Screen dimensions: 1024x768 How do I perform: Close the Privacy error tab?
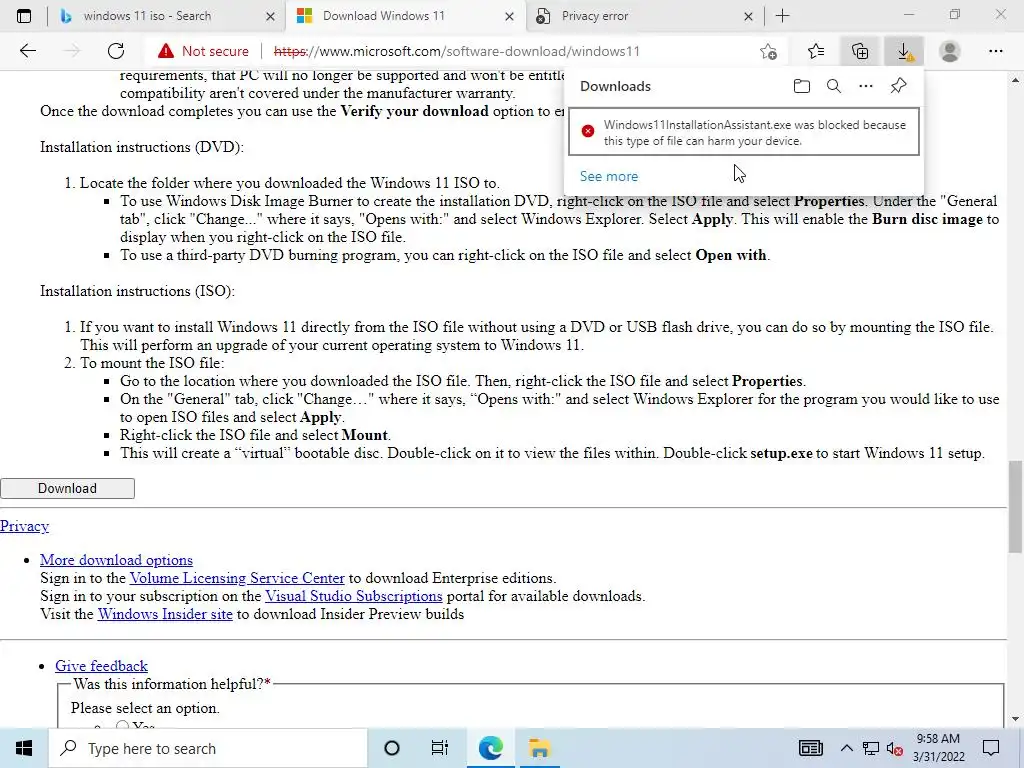(748, 17)
